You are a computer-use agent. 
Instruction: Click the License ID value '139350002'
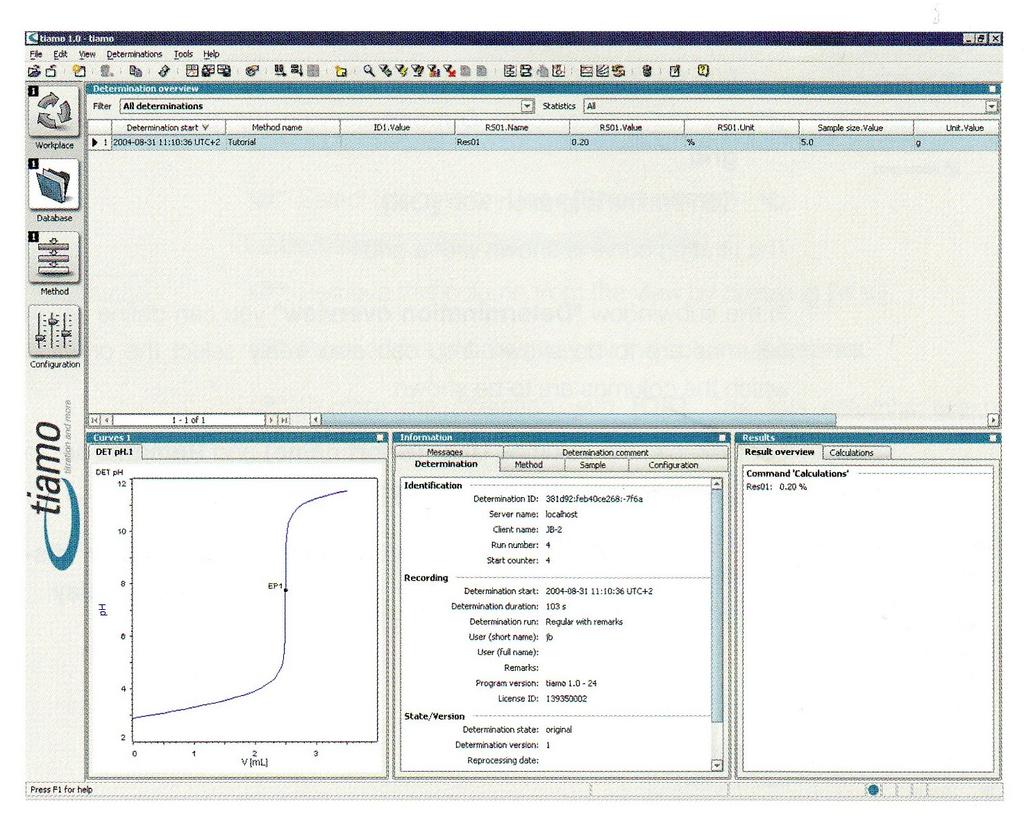click(x=566, y=699)
